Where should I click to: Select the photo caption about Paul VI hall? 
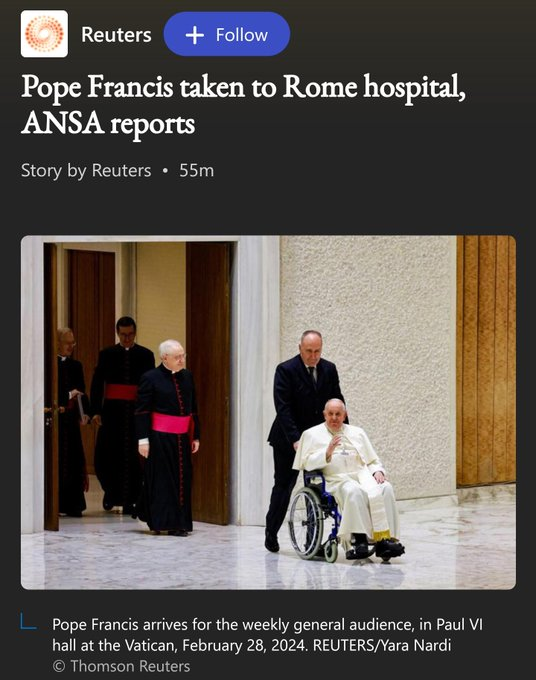point(268,634)
